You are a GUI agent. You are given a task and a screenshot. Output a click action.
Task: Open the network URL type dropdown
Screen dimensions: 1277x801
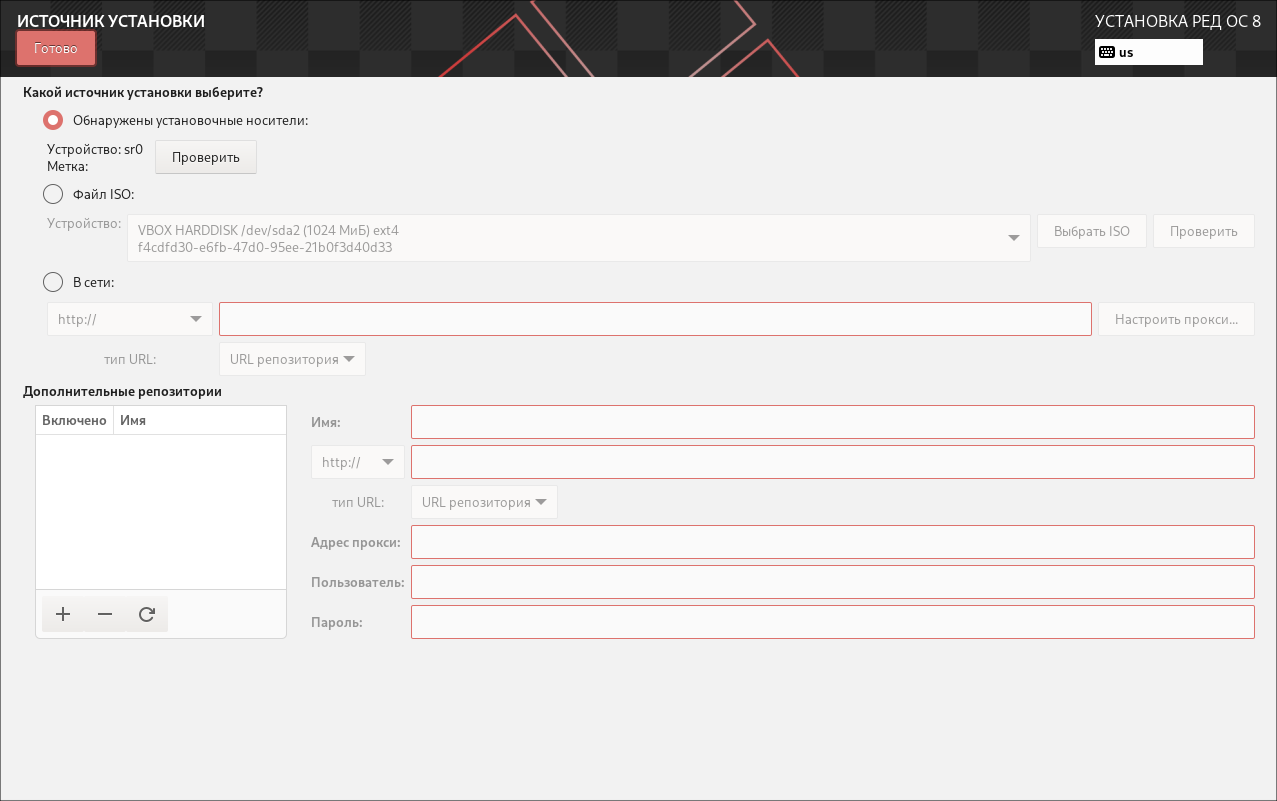coord(292,359)
